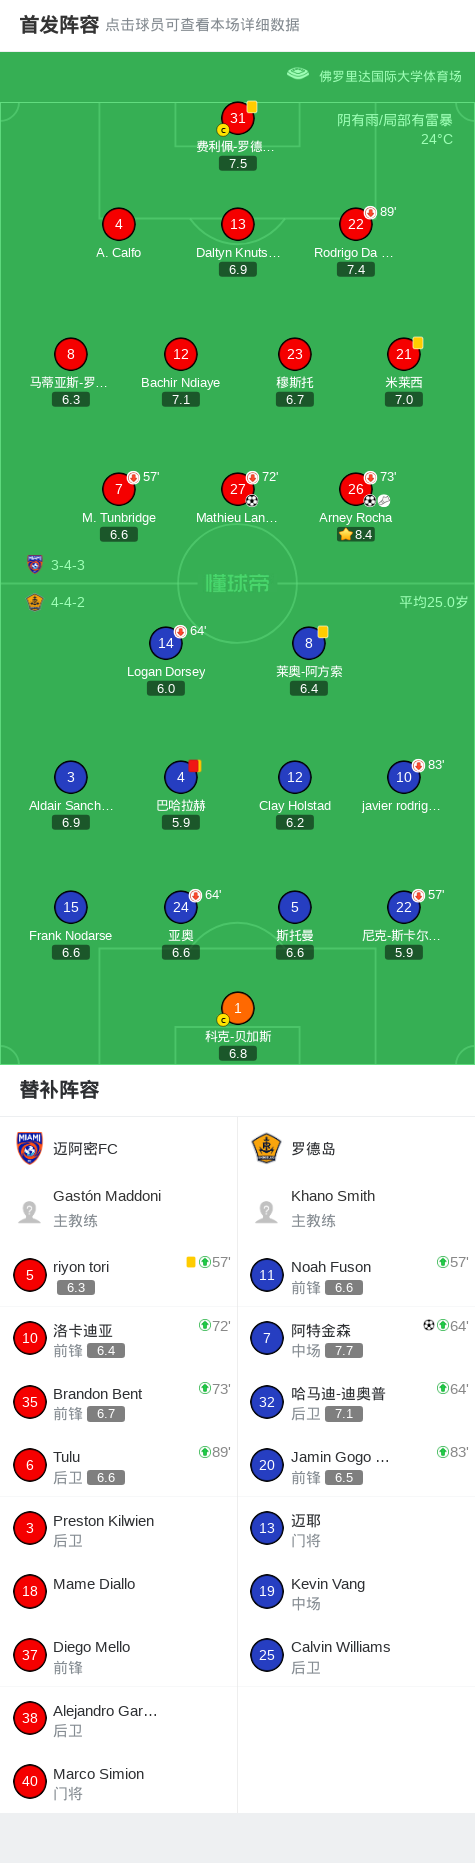The width and height of the screenshot is (475, 1863).
Task: Open substitute Noah Fuson details
Action: point(356,1275)
